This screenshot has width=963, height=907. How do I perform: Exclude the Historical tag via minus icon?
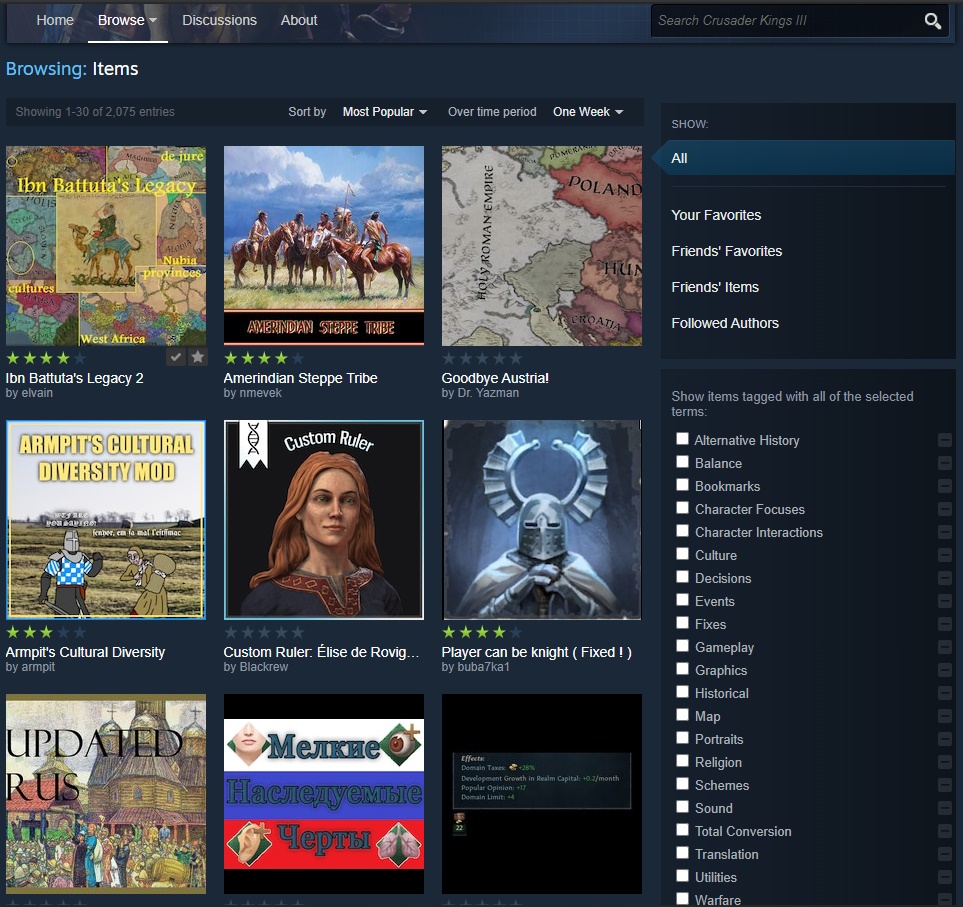(x=945, y=693)
